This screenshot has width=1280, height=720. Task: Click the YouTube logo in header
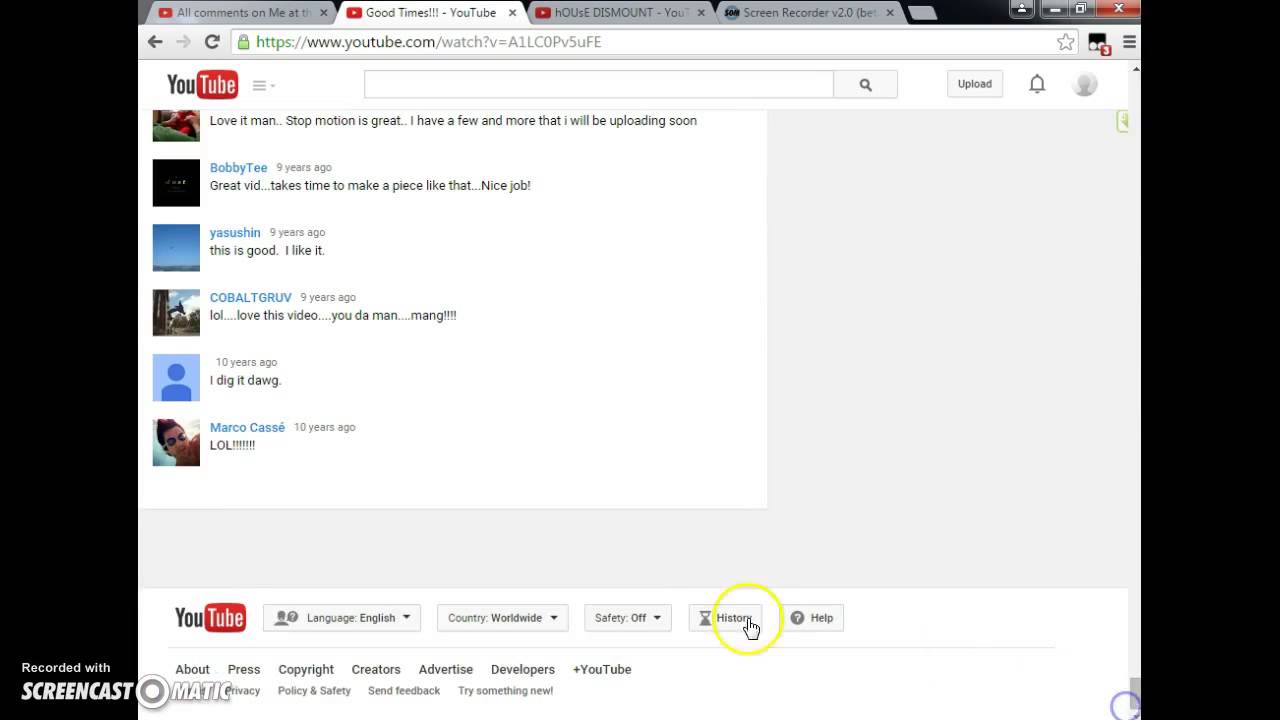click(202, 85)
